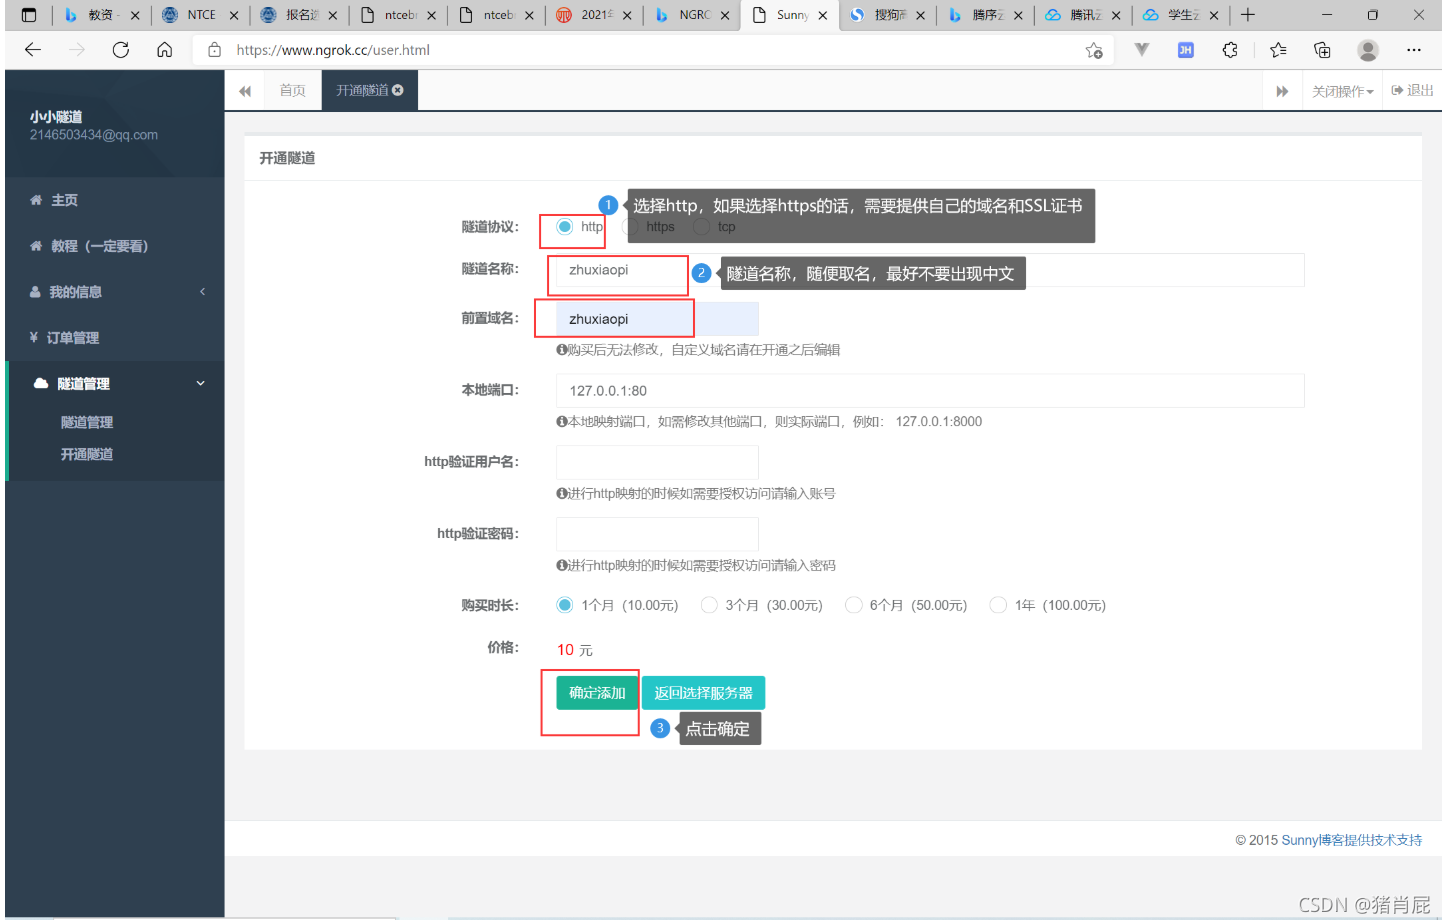Choose 6个月 (50.00元) duration
Image resolution: width=1445 pixels, height=923 pixels.
(x=853, y=605)
